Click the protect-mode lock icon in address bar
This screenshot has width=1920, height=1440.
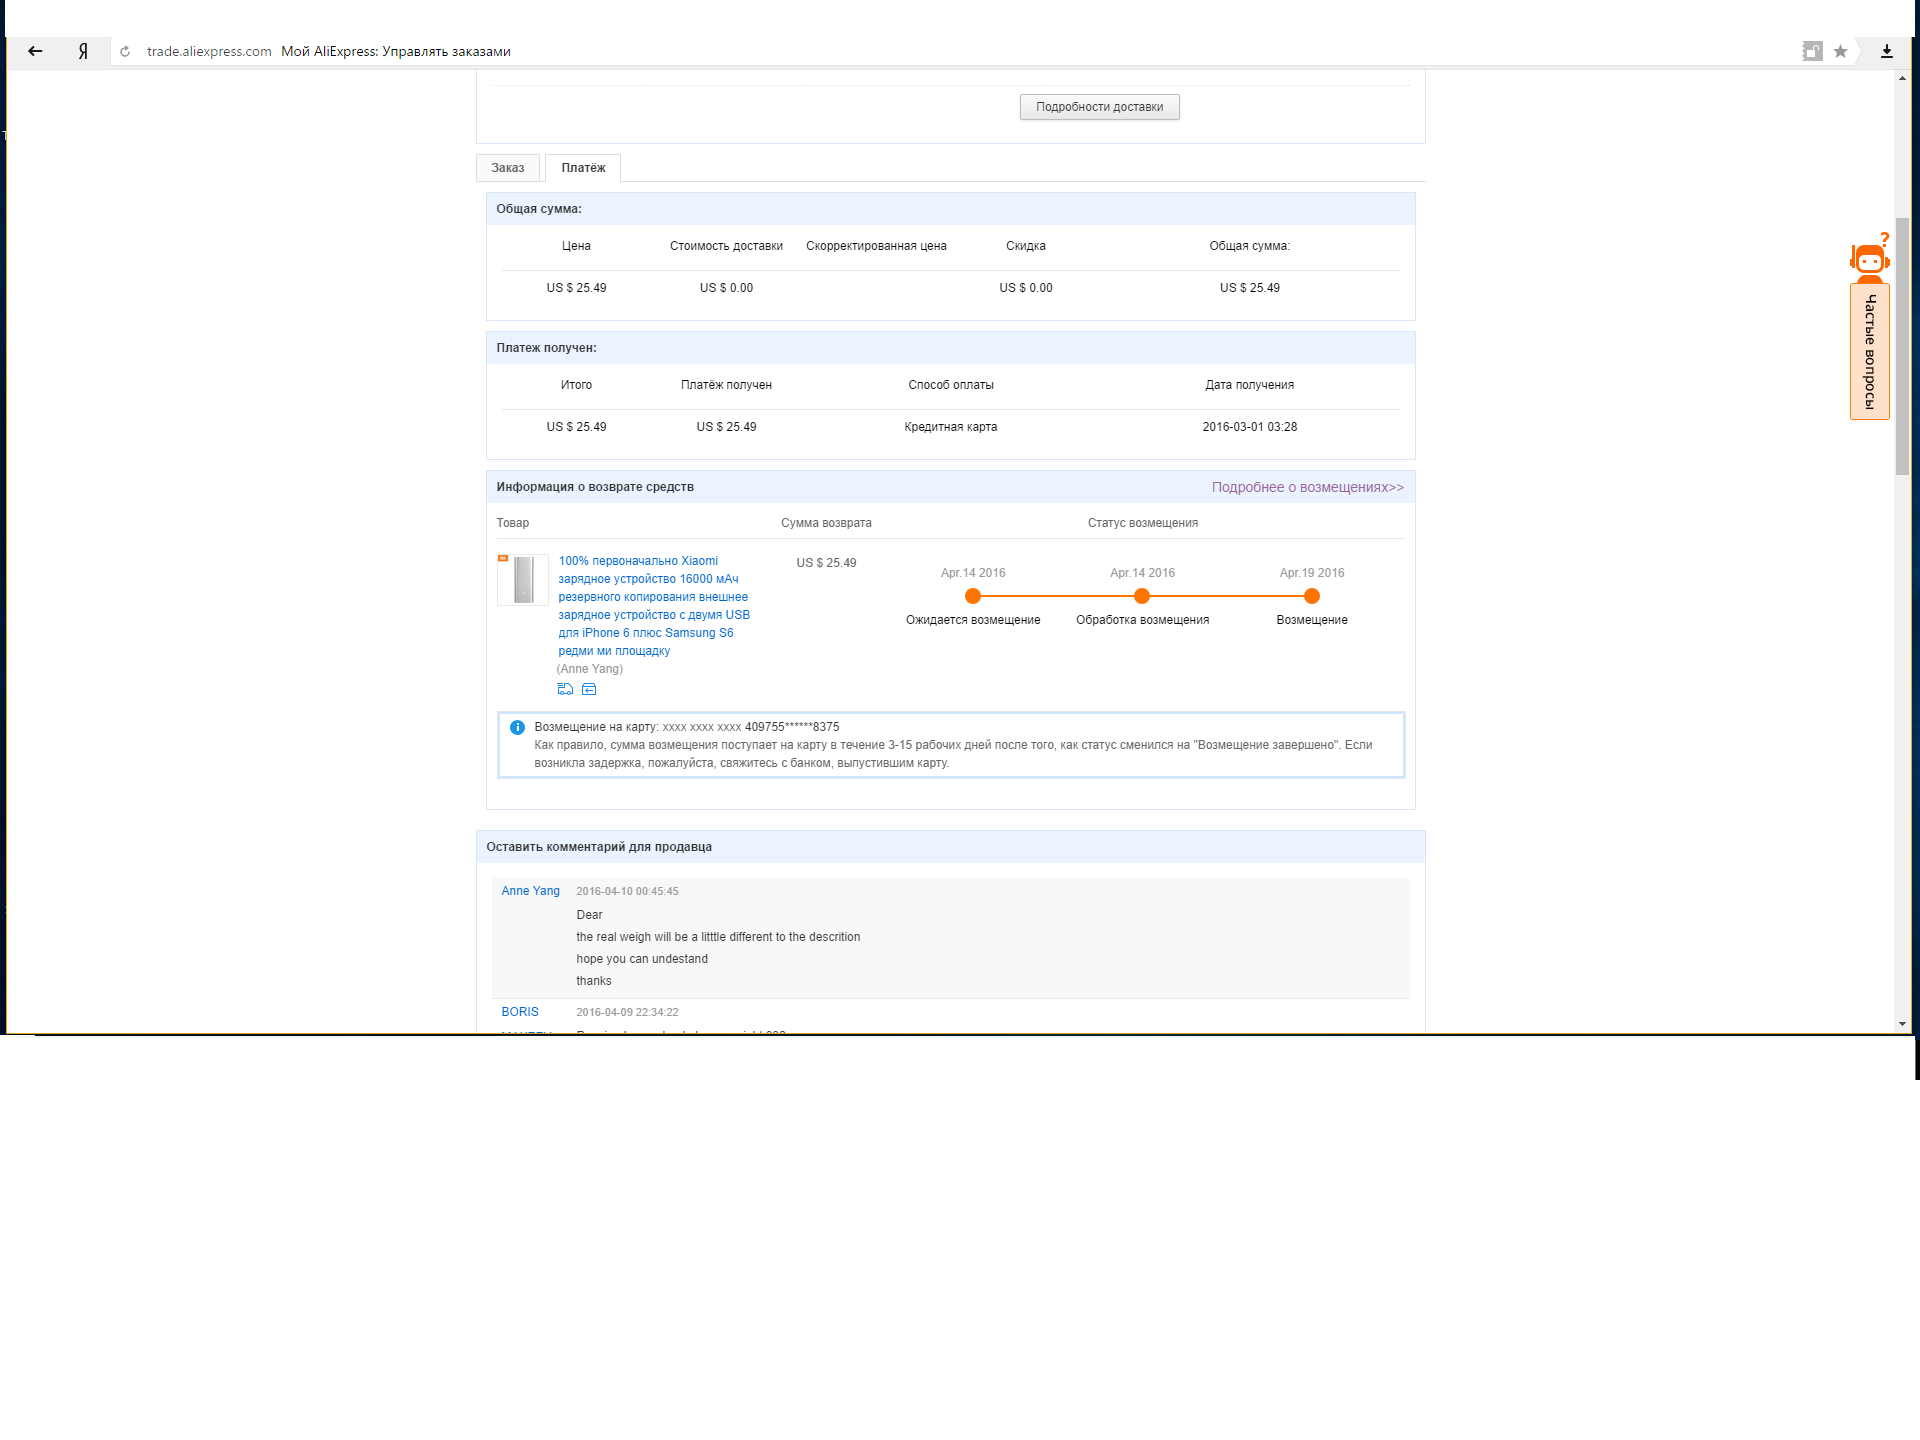coord(1812,51)
